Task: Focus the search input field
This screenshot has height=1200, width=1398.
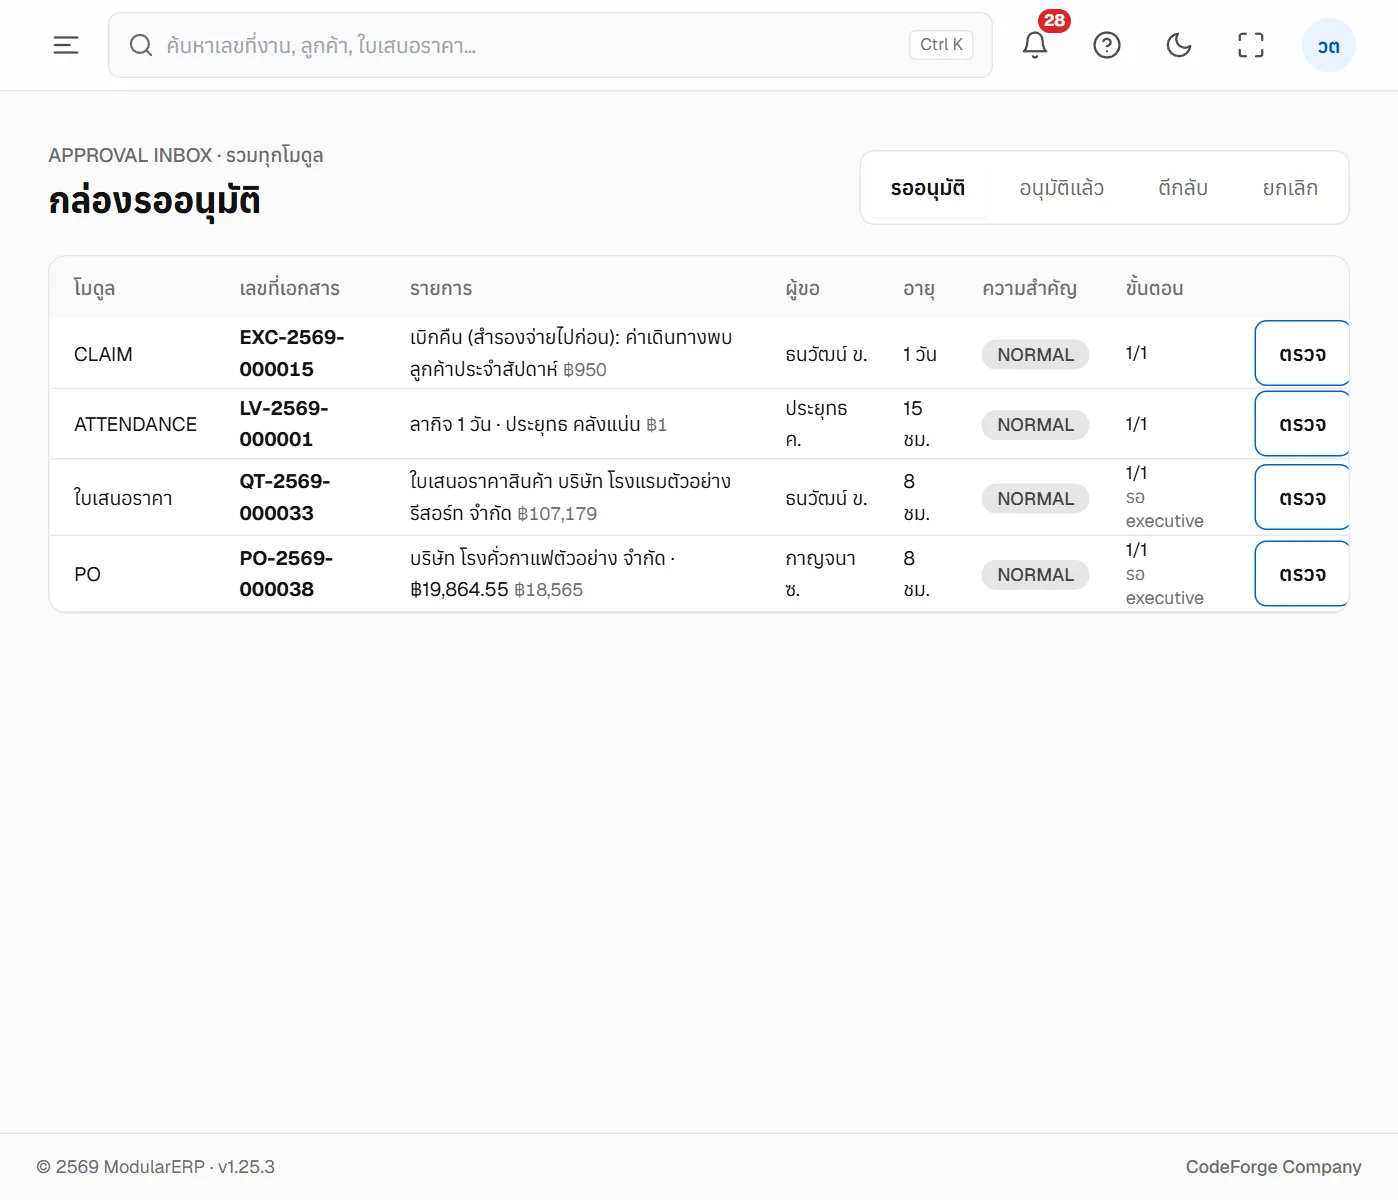Action: pyautogui.click(x=550, y=45)
